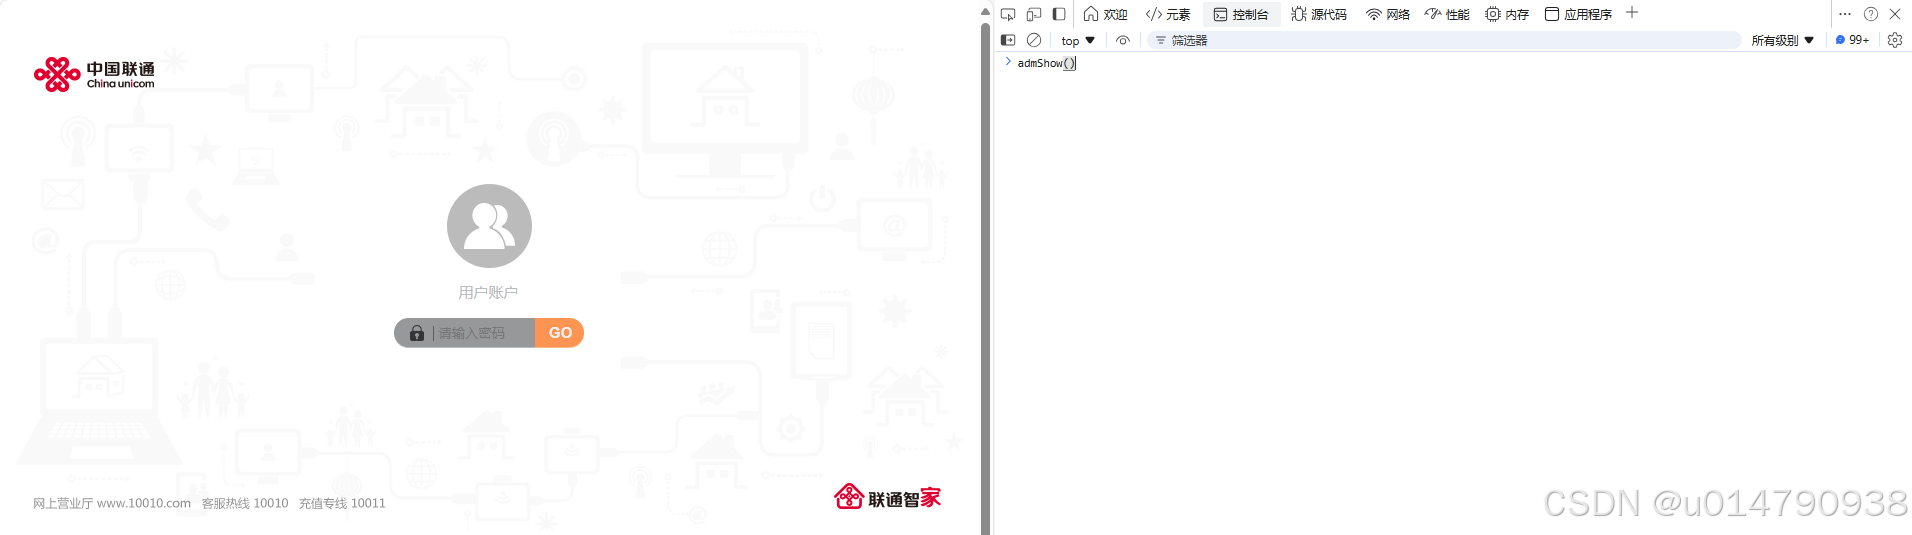Image resolution: width=1912 pixels, height=535 pixels.
Task: Focus the 筛选器 console filter field
Action: [x=1445, y=40]
